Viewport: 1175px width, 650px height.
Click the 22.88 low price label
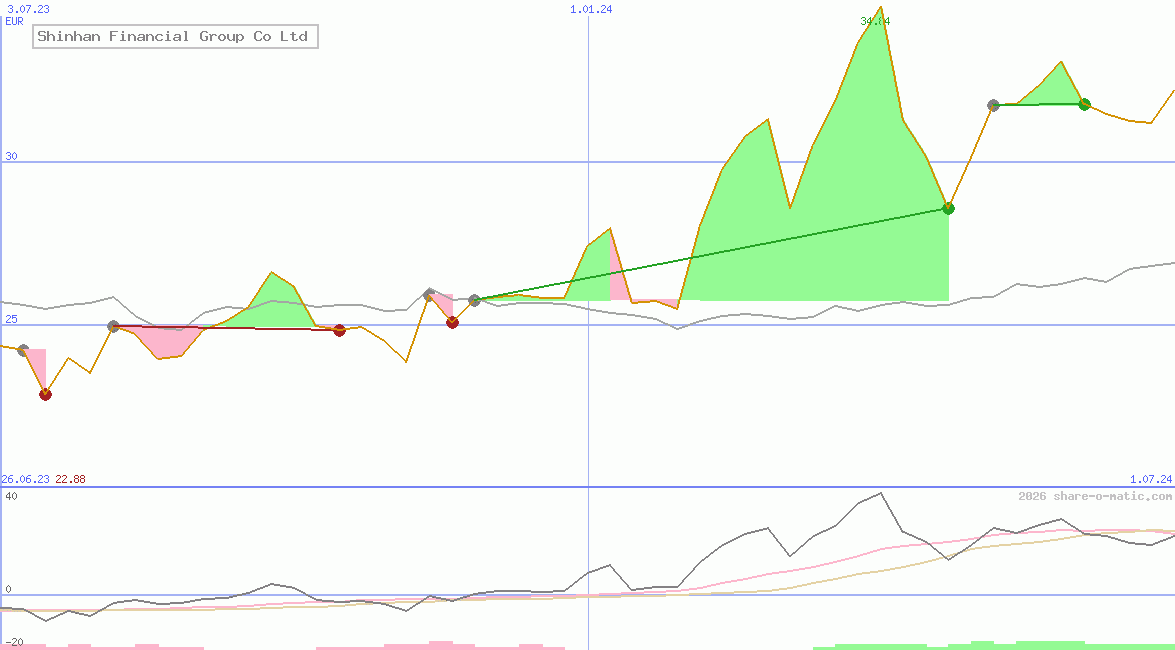tap(70, 479)
